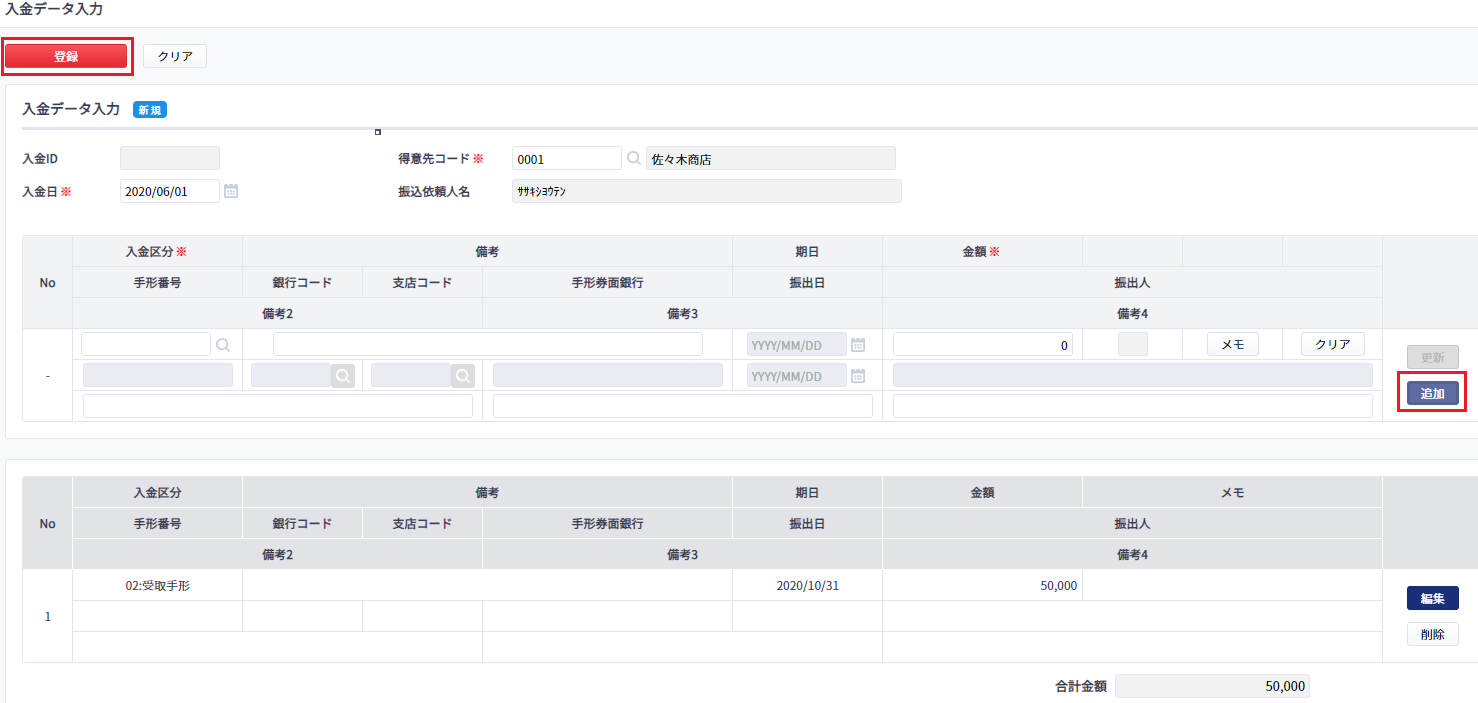Click the 銀行コード search icon

coord(343,376)
